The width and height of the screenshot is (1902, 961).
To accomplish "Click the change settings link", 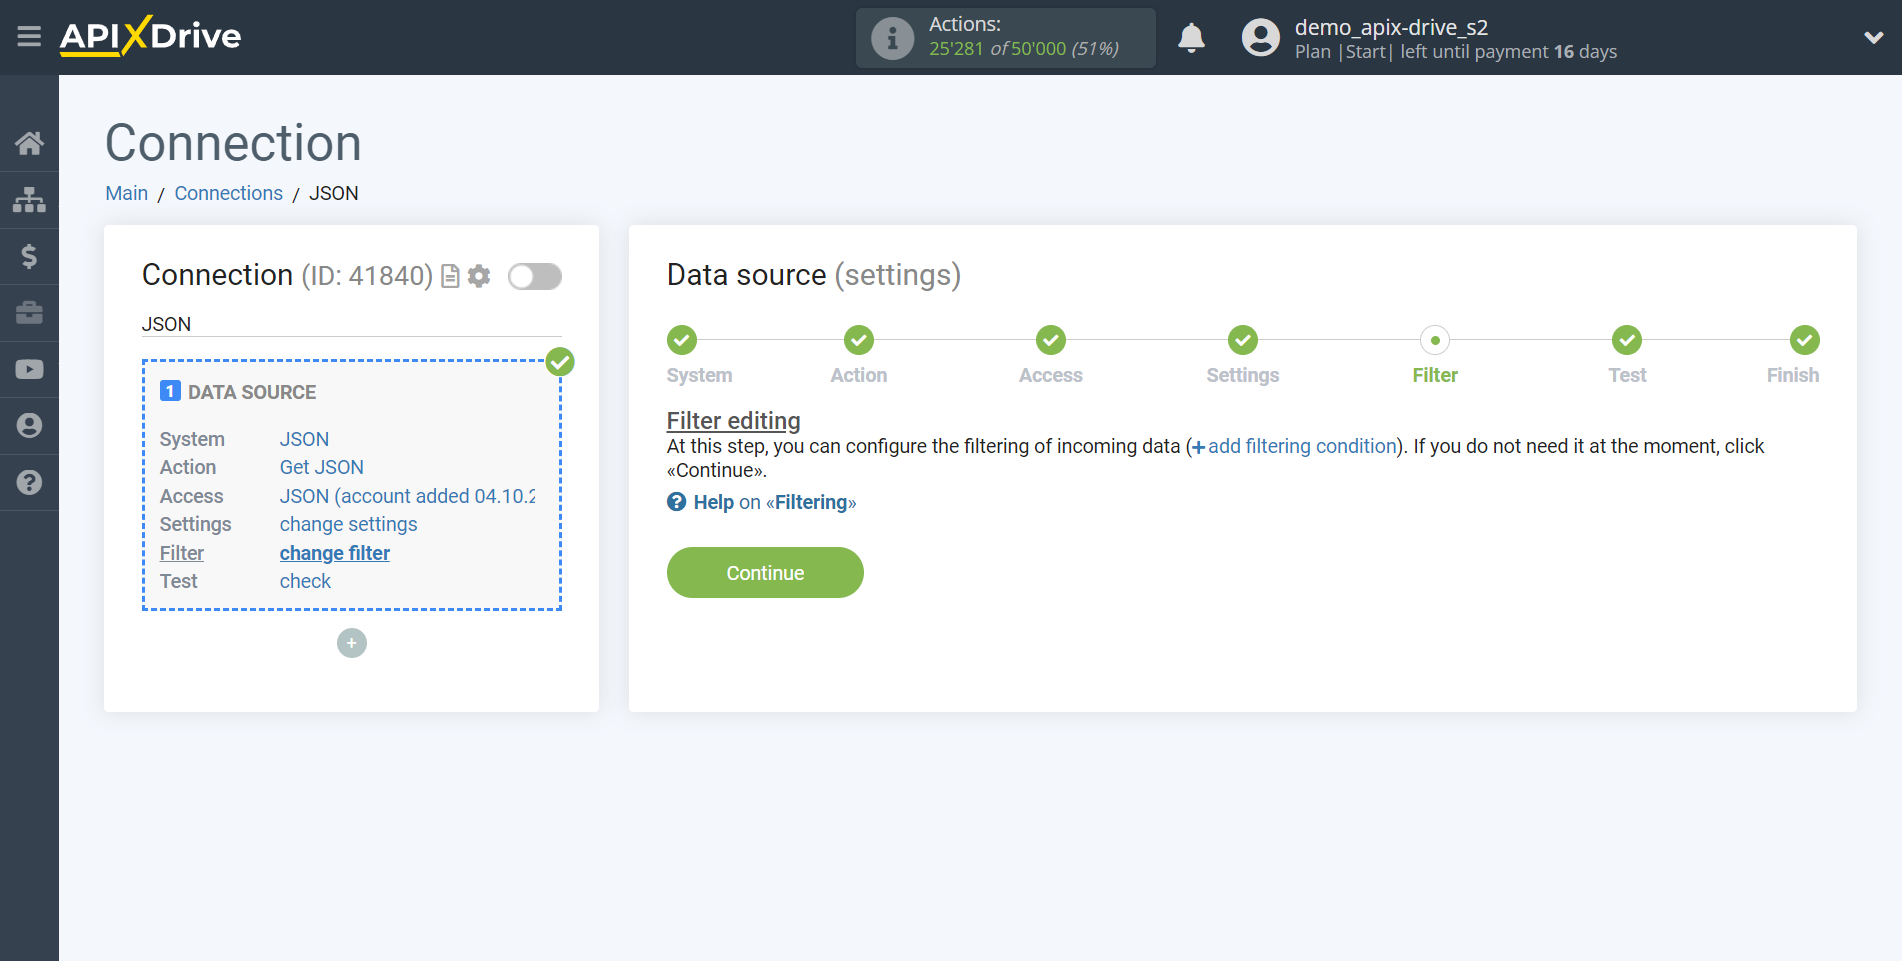I will [348, 524].
